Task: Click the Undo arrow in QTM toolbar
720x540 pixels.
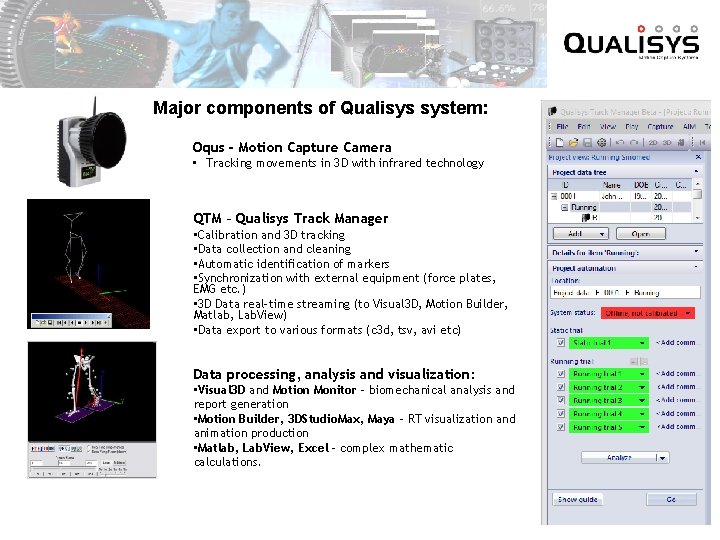Action: tap(619, 143)
